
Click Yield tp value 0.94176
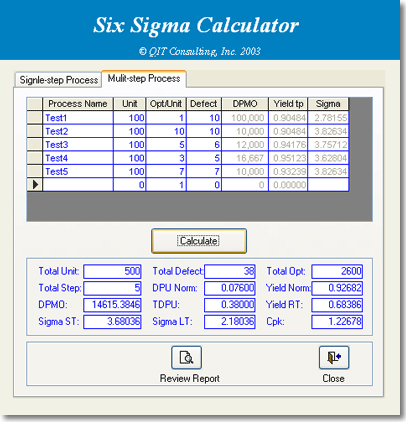[x=288, y=145]
